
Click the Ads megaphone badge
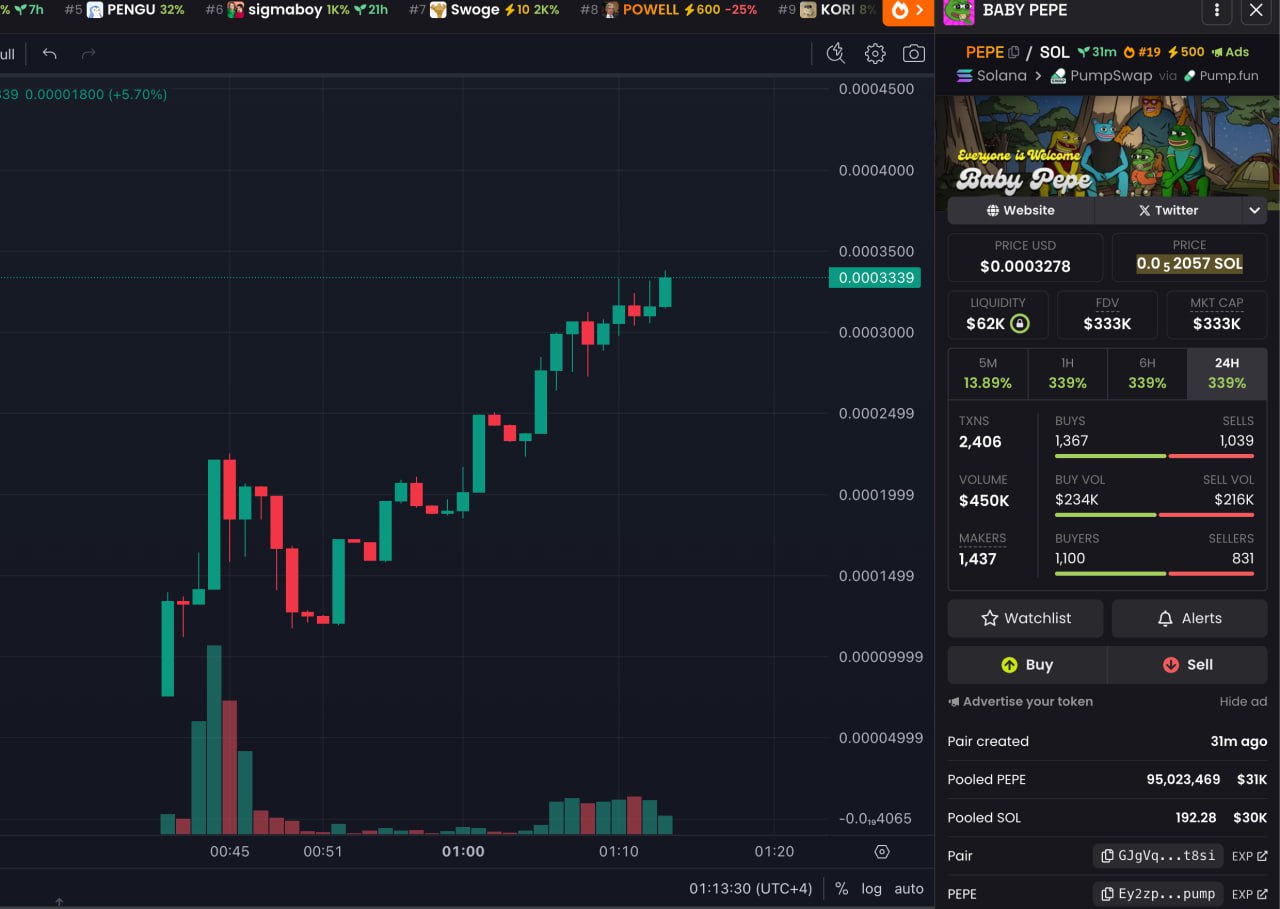[1230, 52]
